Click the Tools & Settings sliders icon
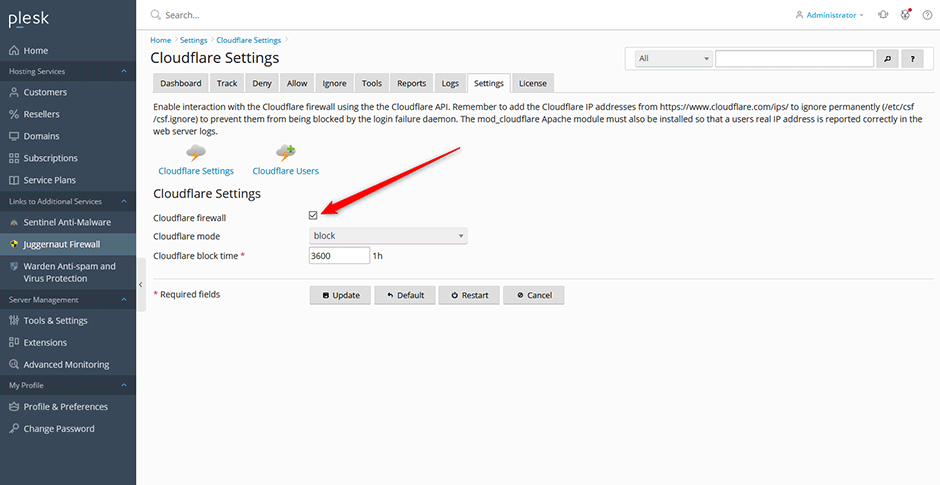 coord(14,321)
